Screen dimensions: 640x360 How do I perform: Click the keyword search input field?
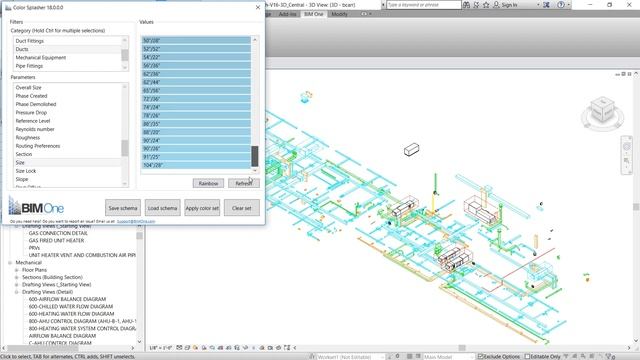point(423,5)
